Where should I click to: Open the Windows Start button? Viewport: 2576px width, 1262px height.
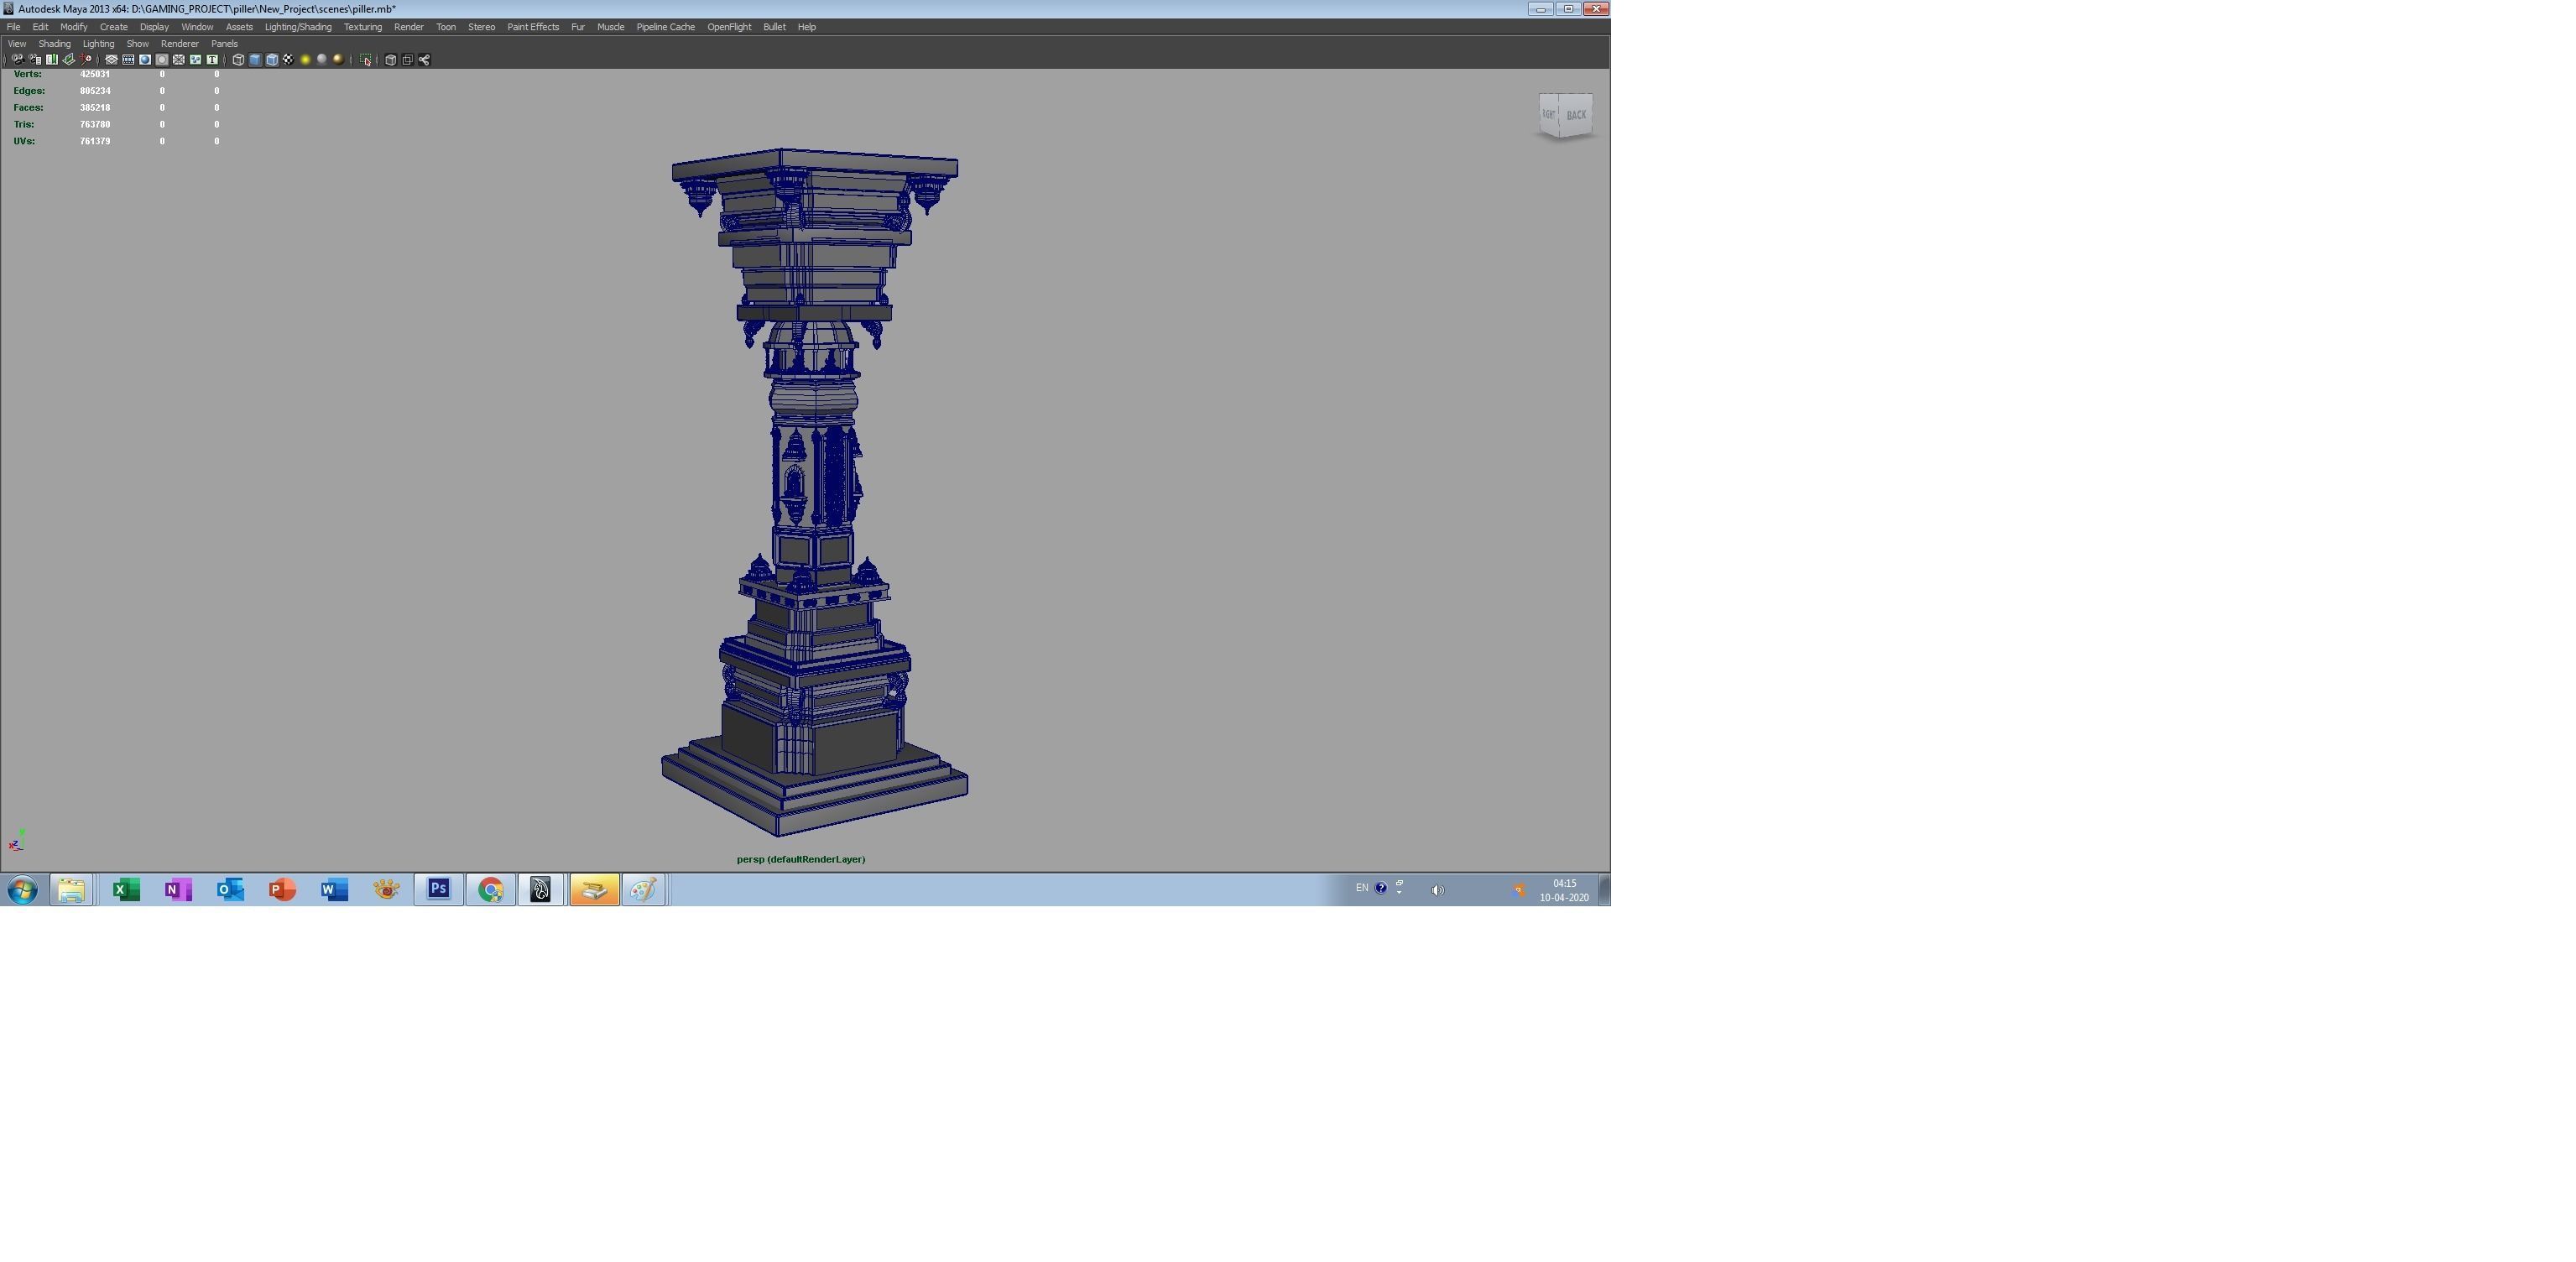[x=22, y=890]
